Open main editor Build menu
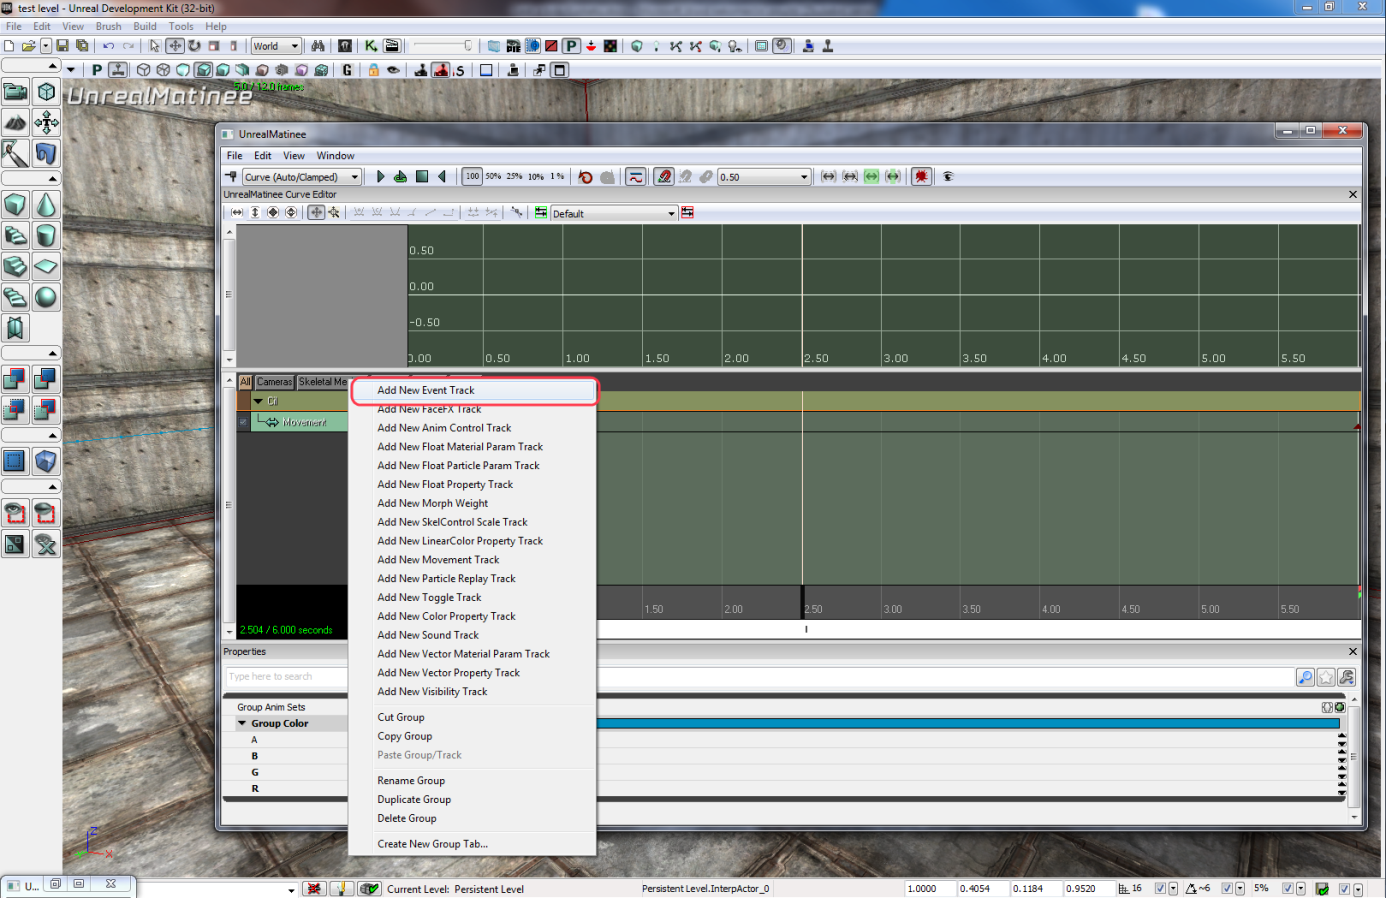This screenshot has height=898, width=1386. (145, 26)
